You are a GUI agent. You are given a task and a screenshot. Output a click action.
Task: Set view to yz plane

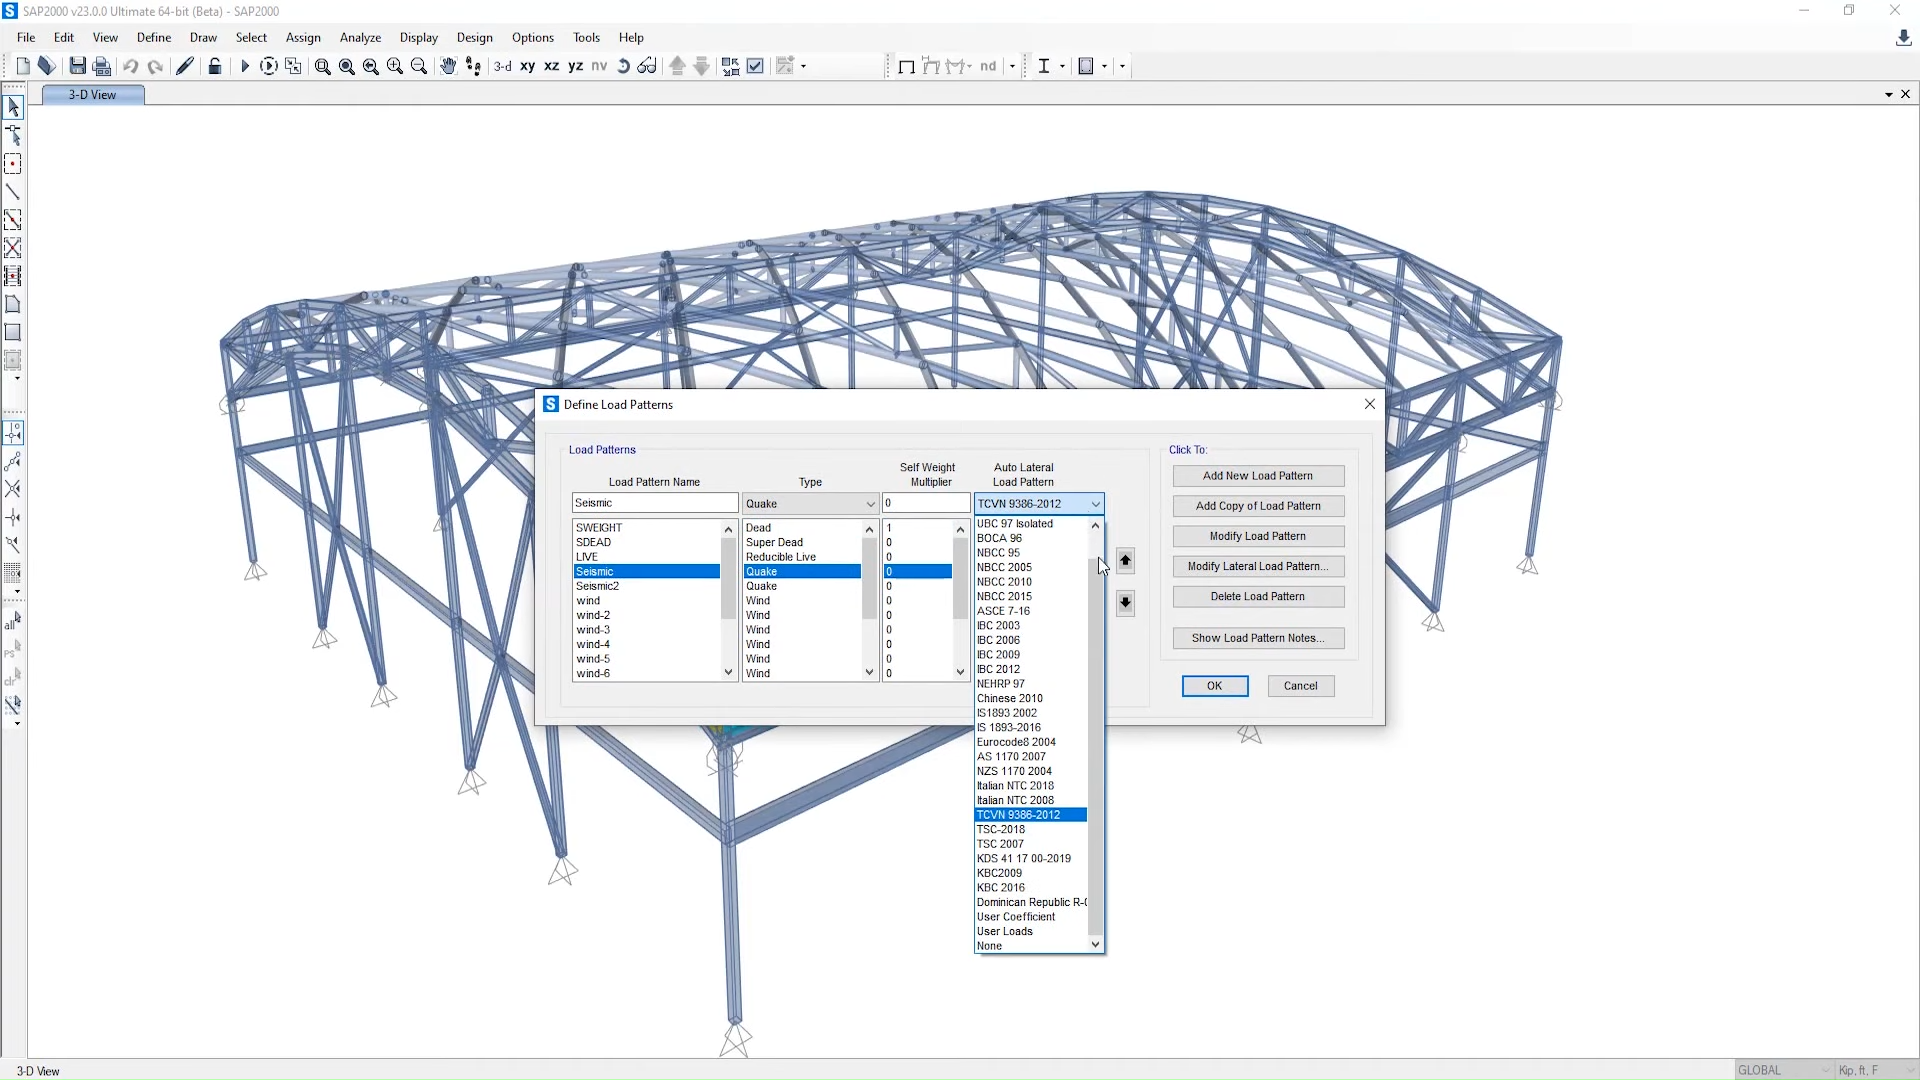[x=575, y=66]
